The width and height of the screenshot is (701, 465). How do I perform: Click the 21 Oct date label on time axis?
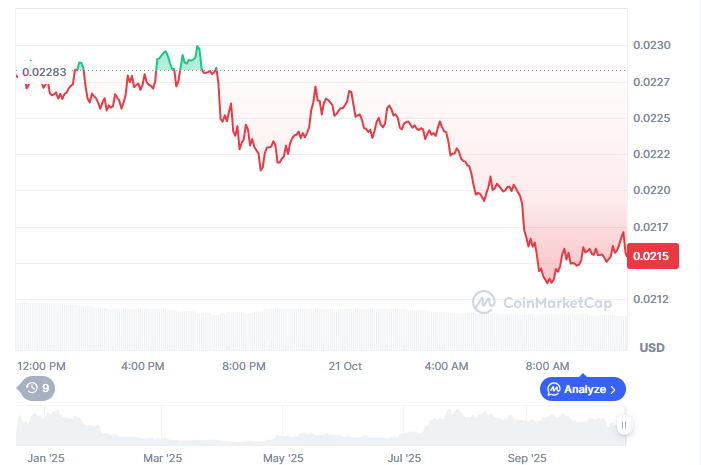click(x=345, y=366)
